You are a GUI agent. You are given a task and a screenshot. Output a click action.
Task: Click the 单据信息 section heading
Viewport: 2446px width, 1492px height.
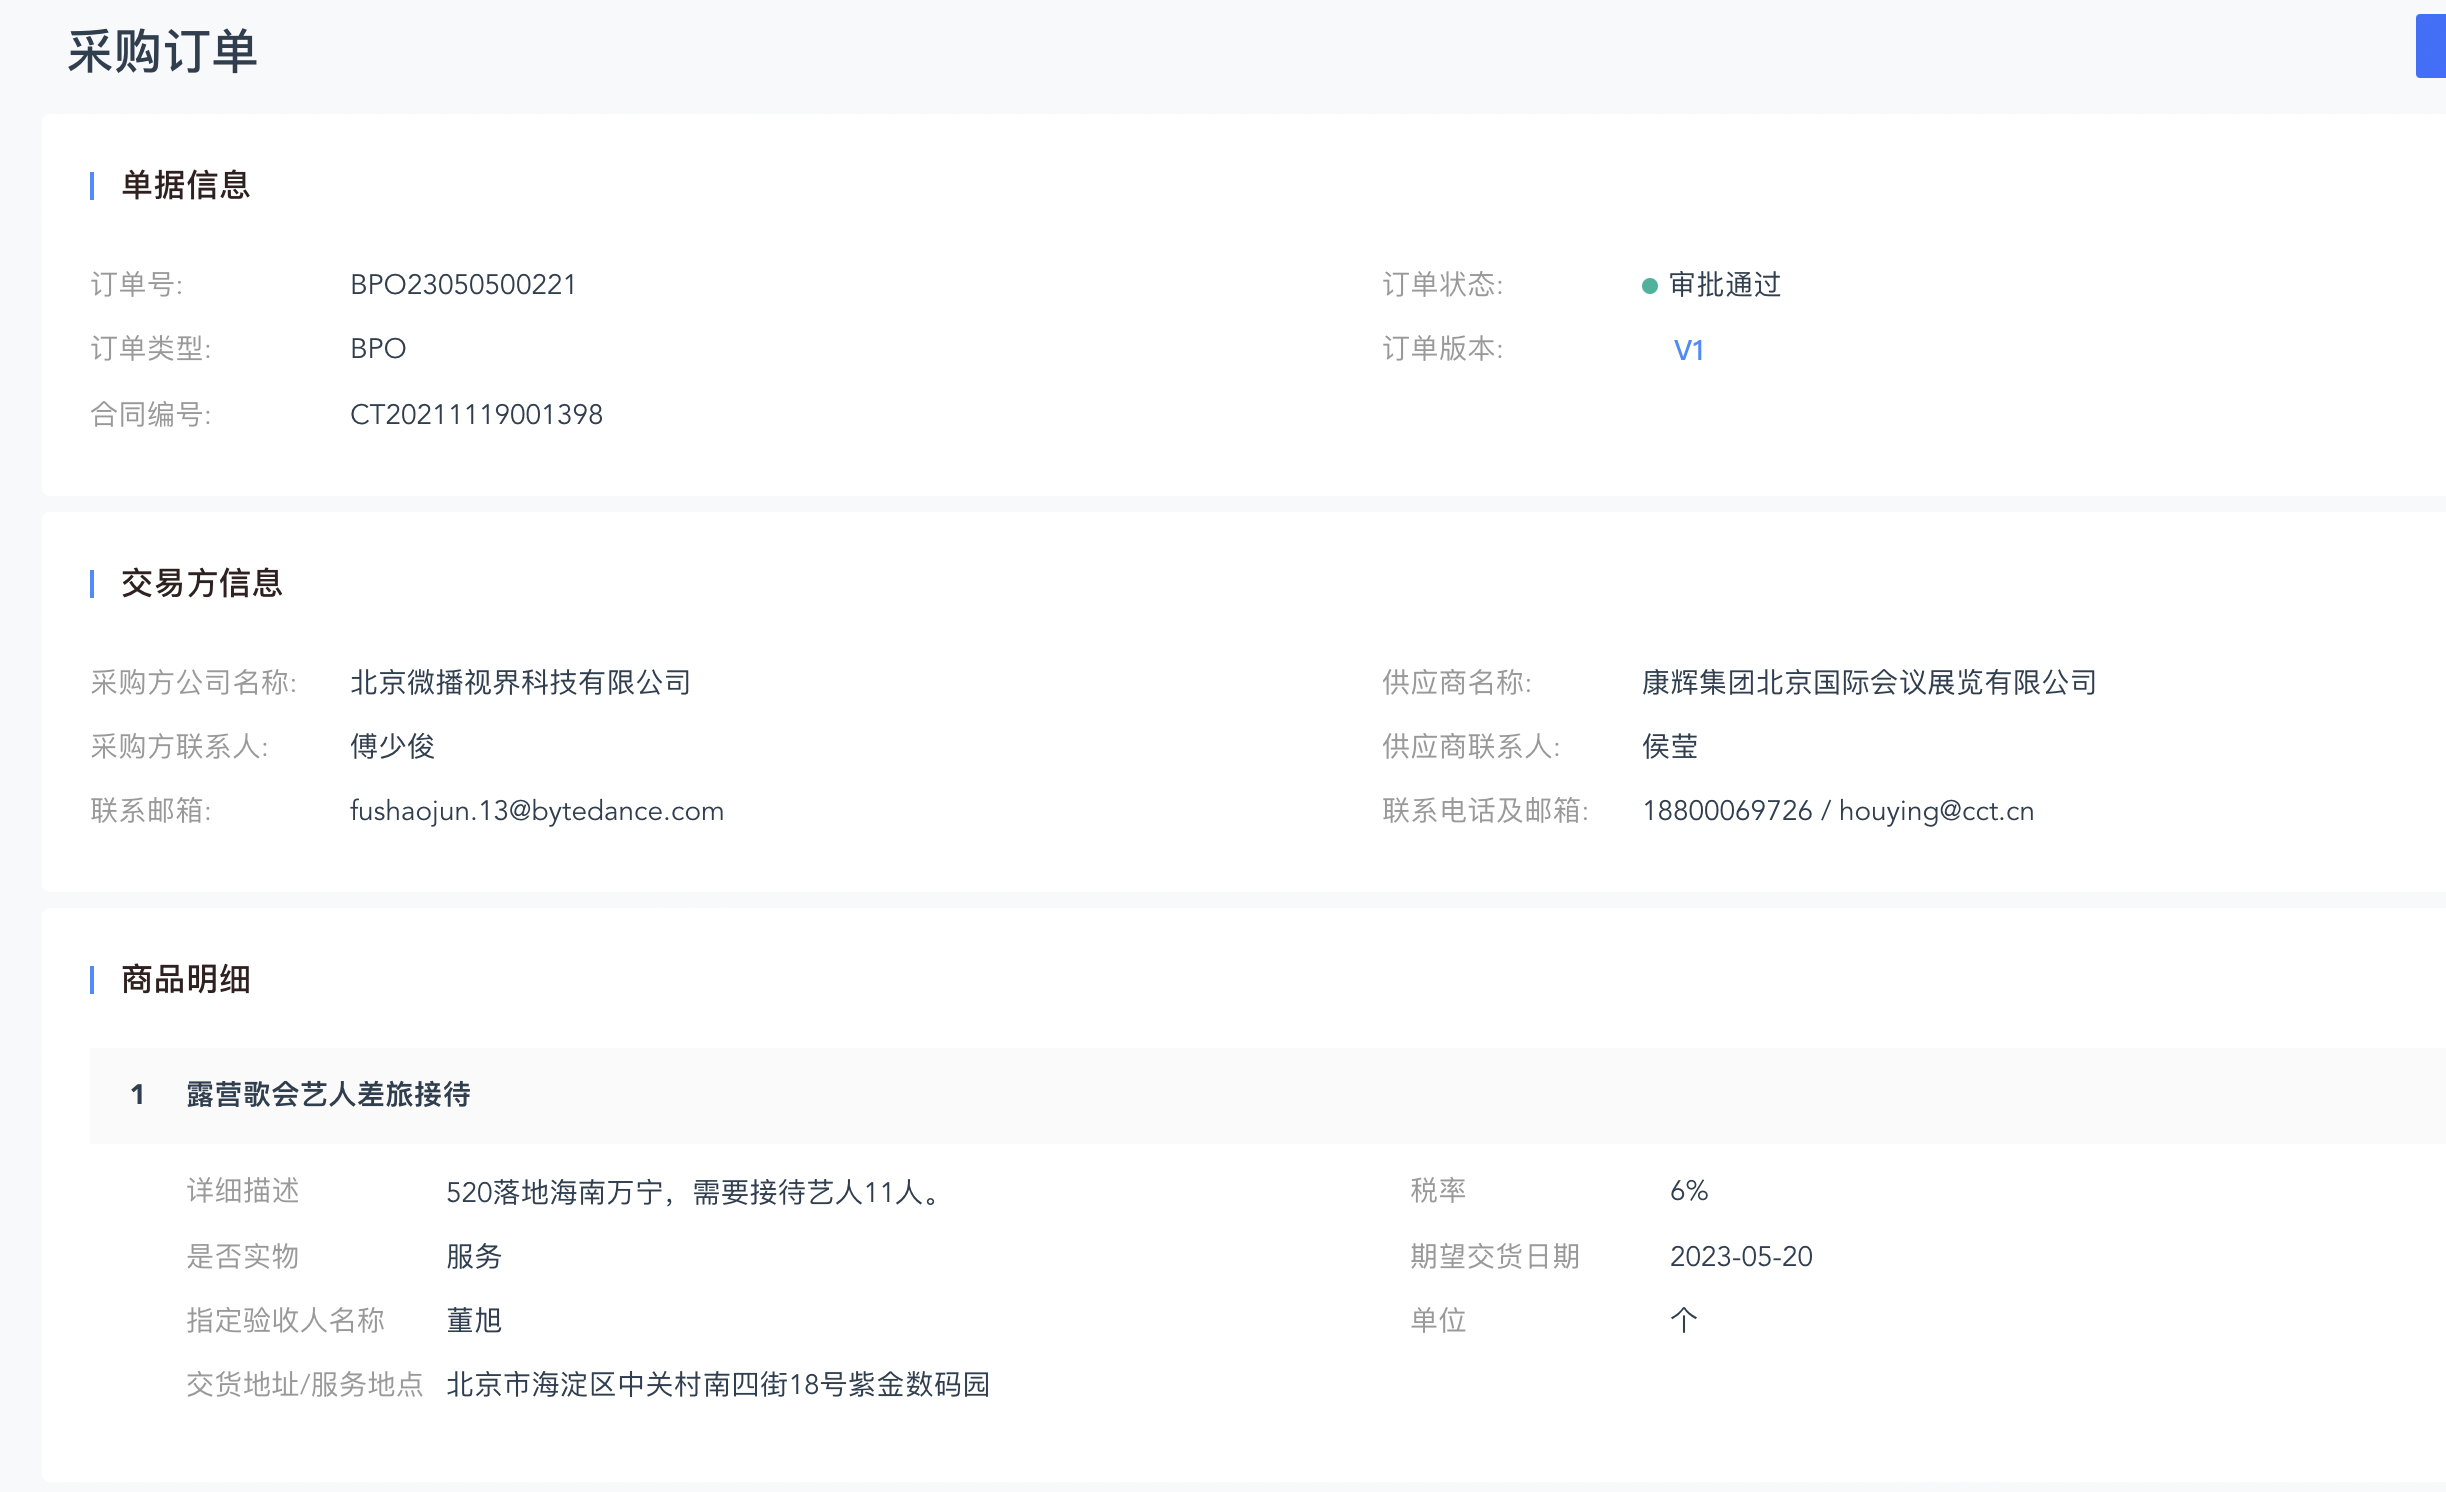[185, 185]
